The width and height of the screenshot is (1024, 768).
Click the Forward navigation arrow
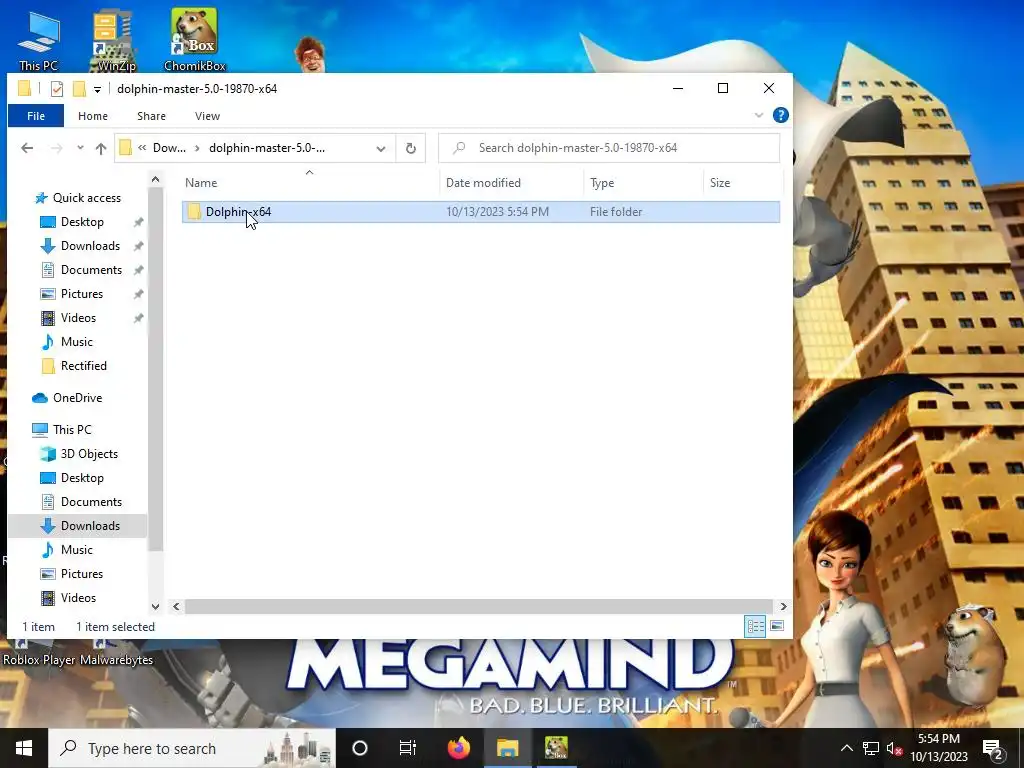(57, 148)
